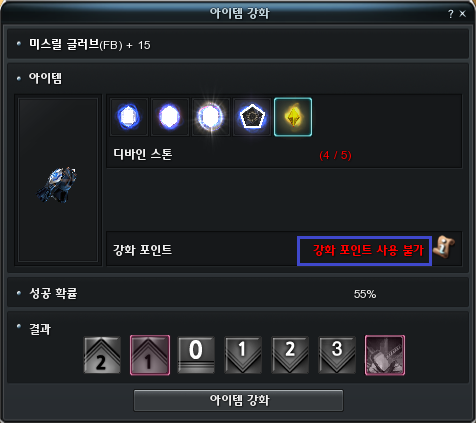Close the 아이템 강화 window
Screen dimensions: 476x423
(463, 14)
